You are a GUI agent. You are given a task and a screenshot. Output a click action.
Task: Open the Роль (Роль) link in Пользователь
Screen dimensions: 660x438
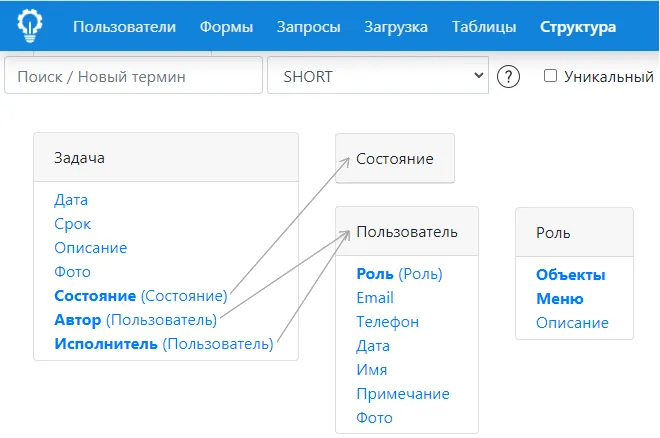pyautogui.click(x=399, y=274)
